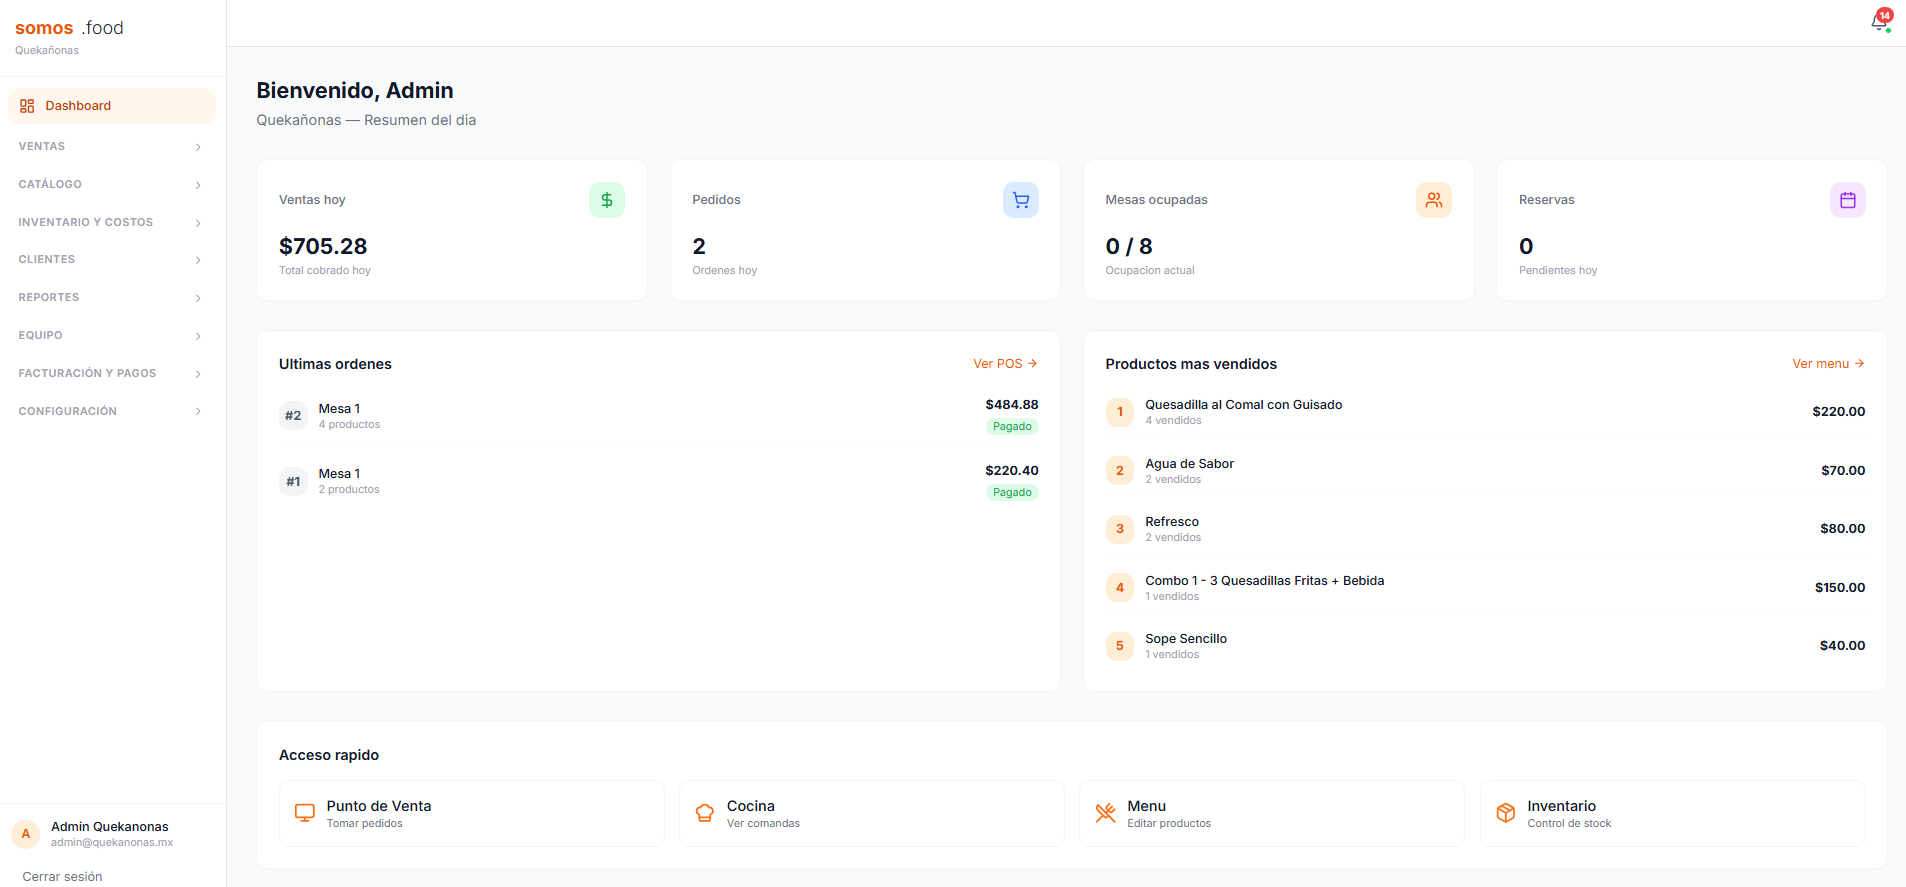Viewport: 1906px width, 887px height.
Task: Open order #2 Mesa 1 row
Action: pos(658,415)
